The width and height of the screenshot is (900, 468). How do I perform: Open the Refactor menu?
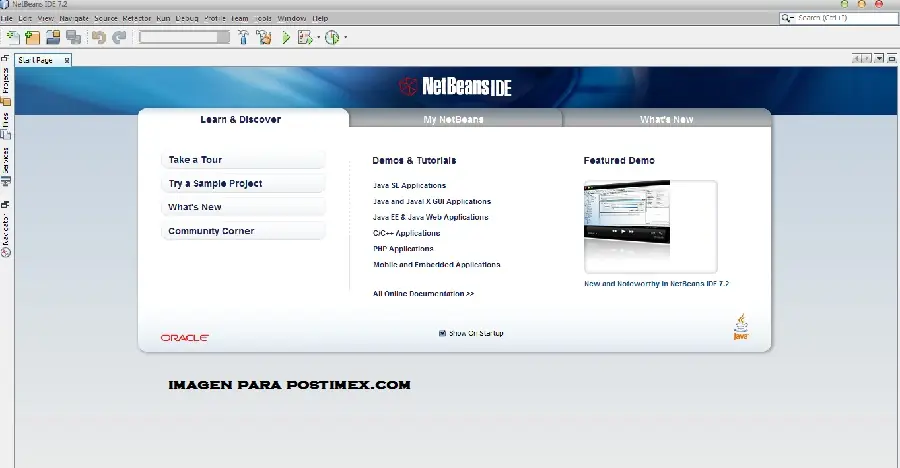click(137, 18)
